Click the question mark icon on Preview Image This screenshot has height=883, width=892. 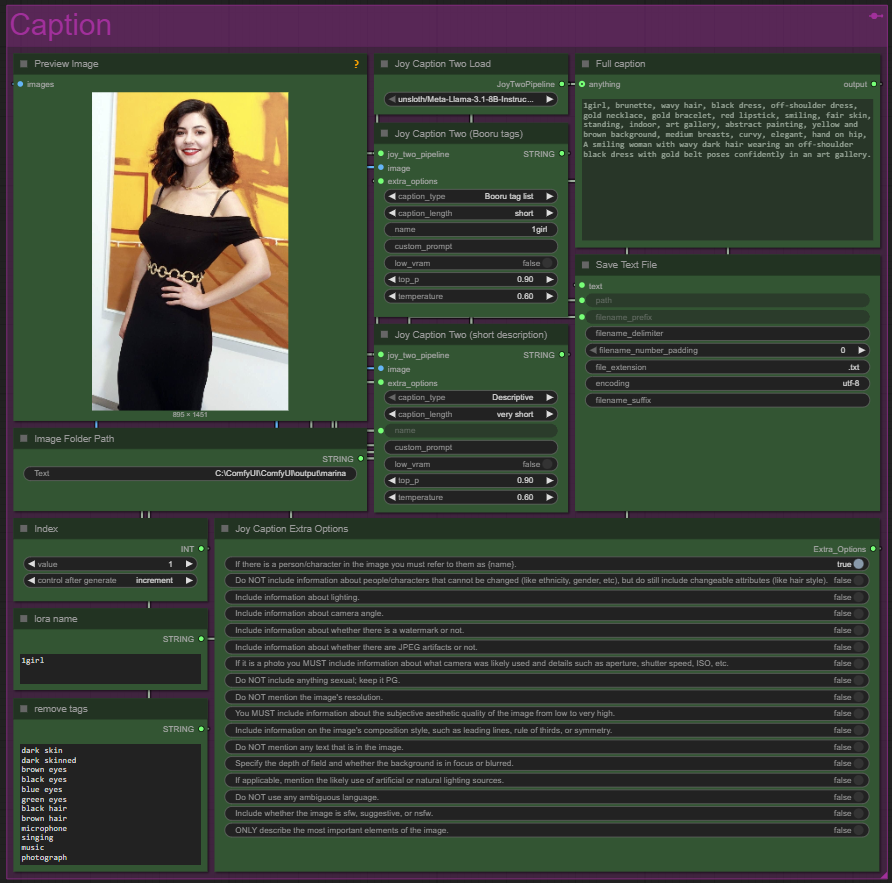(356, 64)
